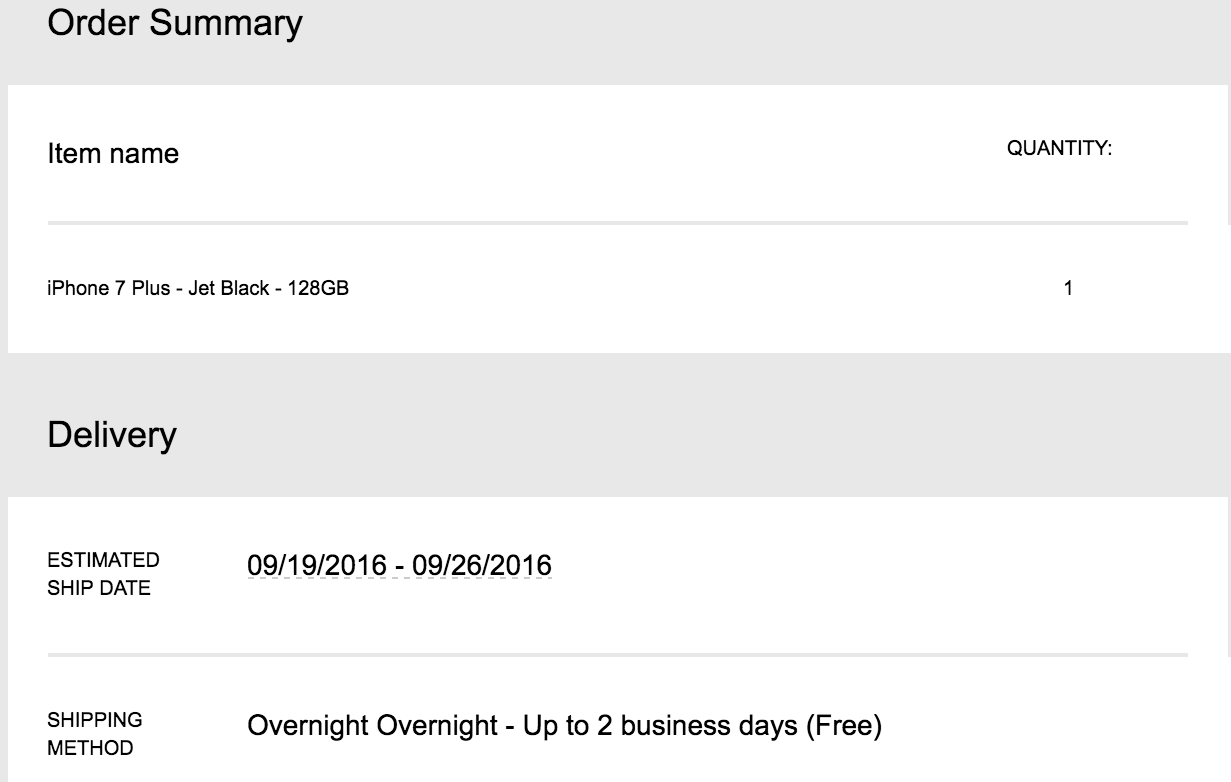
Task: Click the dash between the two ship dates
Action: 399,565
